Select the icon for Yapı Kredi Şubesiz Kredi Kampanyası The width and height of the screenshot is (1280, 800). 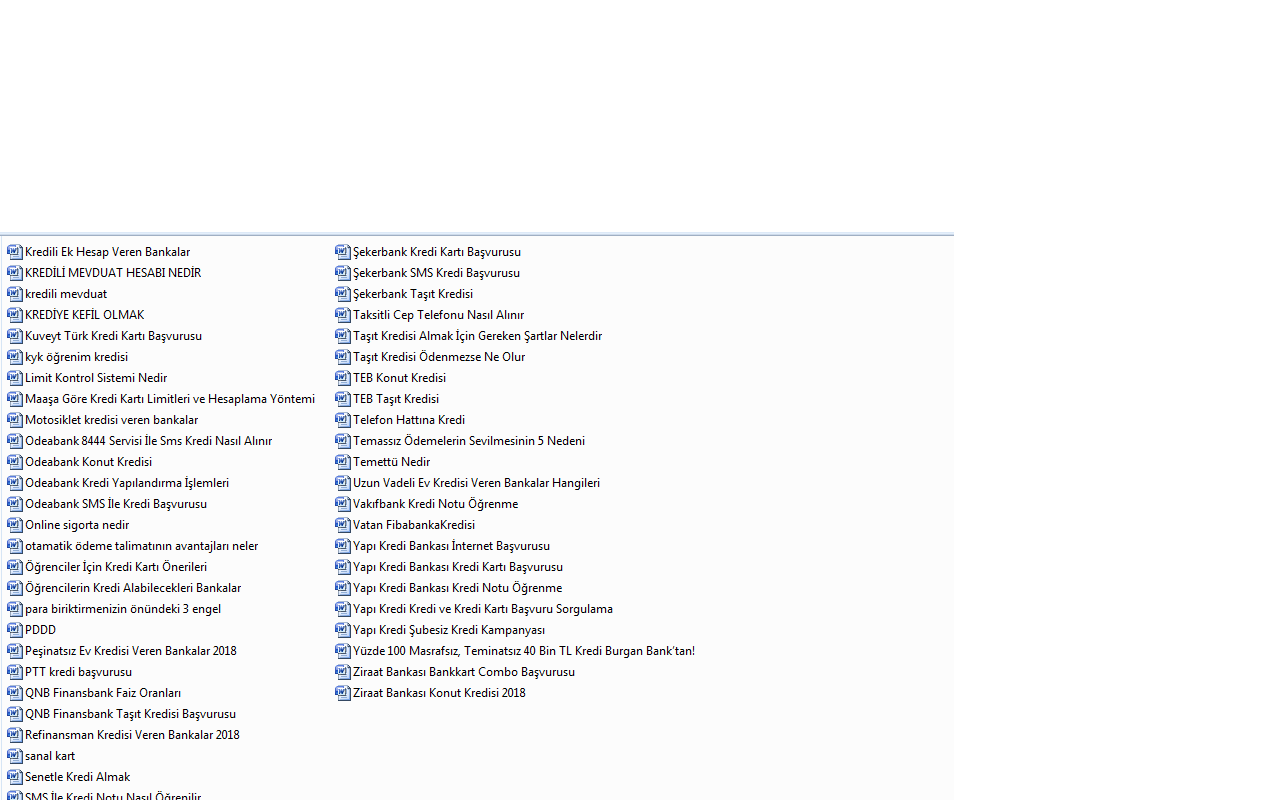(x=343, y=630)
